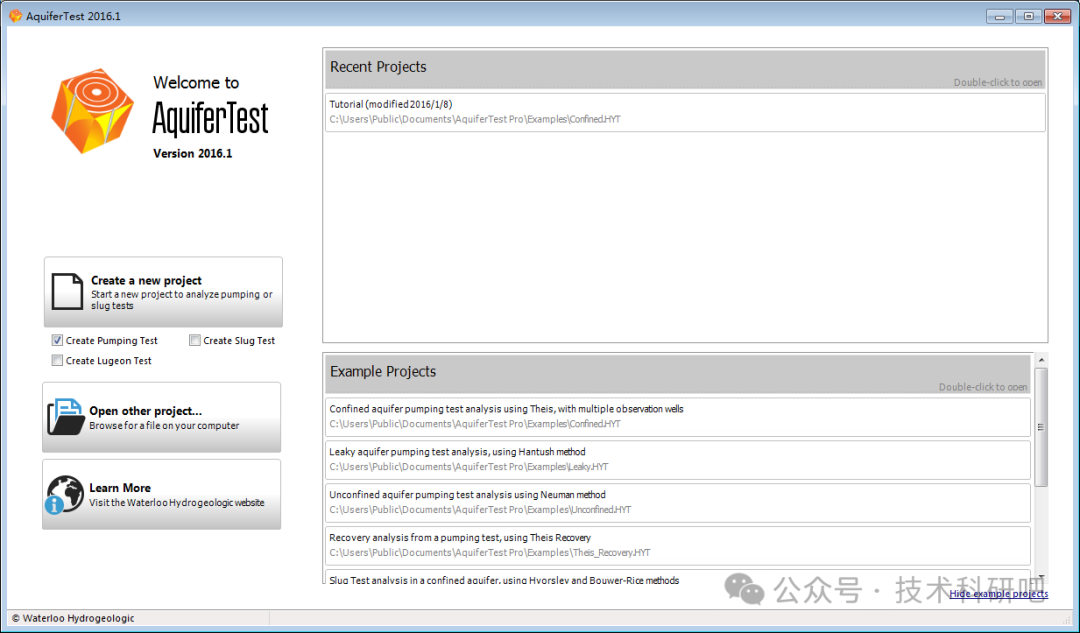Uncheck Create Pumping Test checkbox

(57, 340)
